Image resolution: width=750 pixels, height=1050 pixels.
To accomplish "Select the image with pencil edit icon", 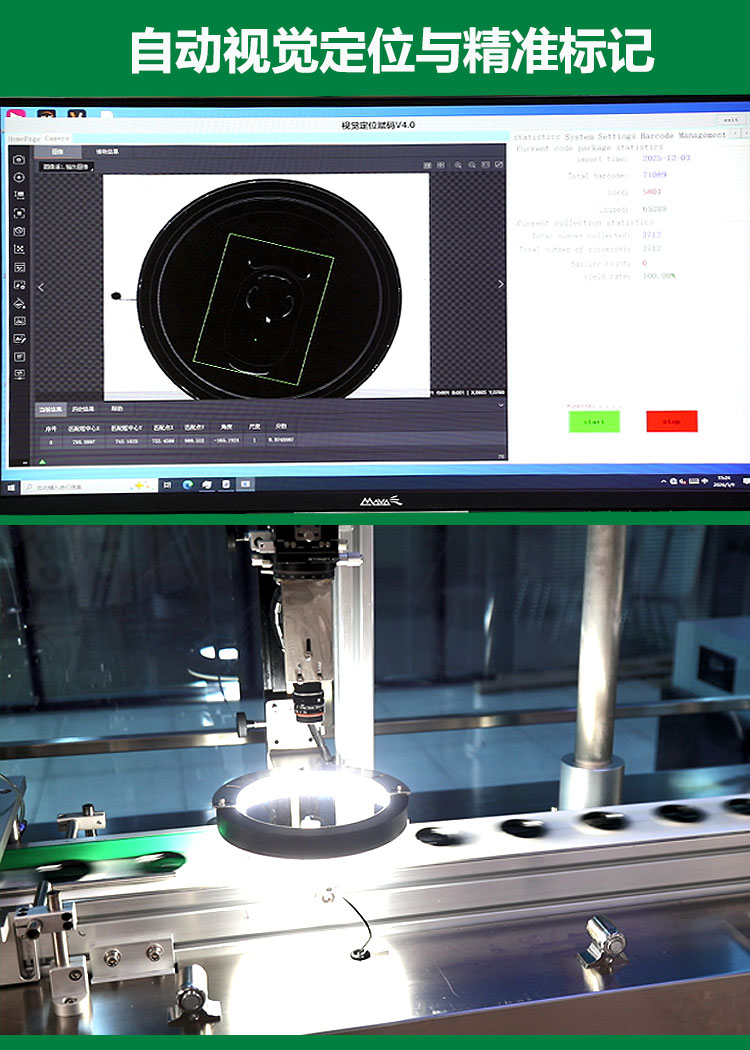I will pos(19,339).
